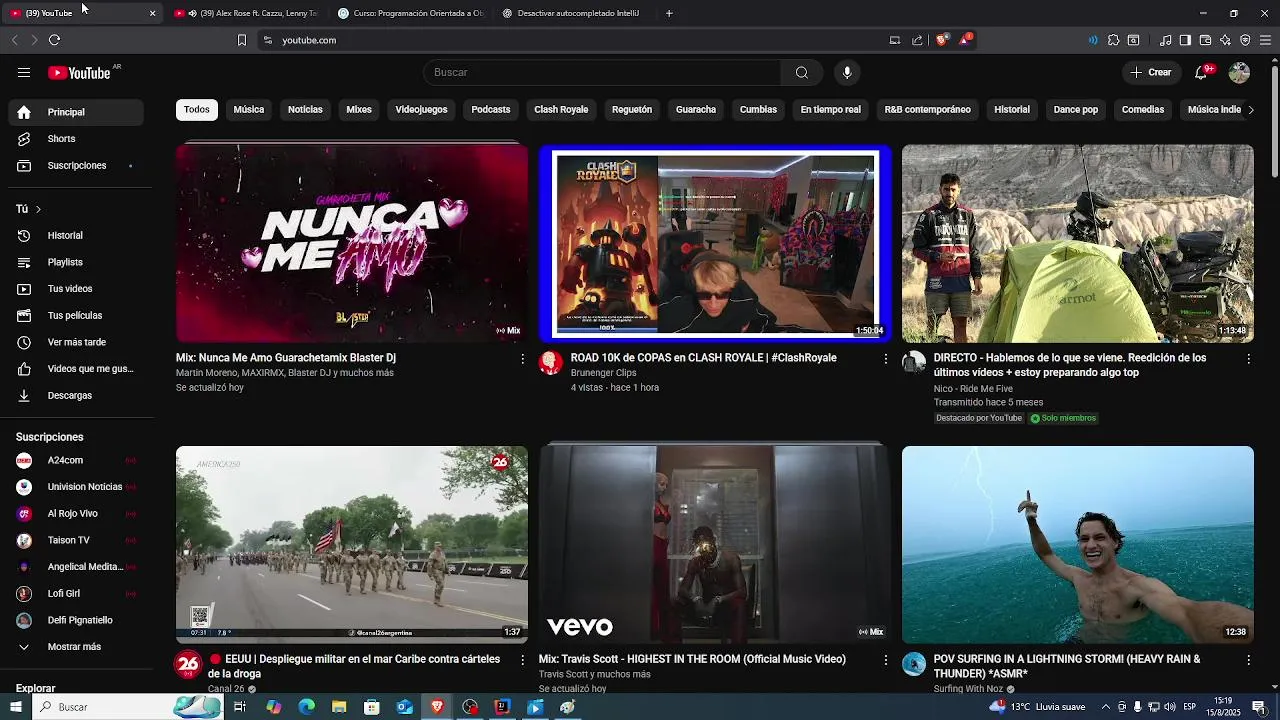Select the Cumbias filter chip

[758, 110]
